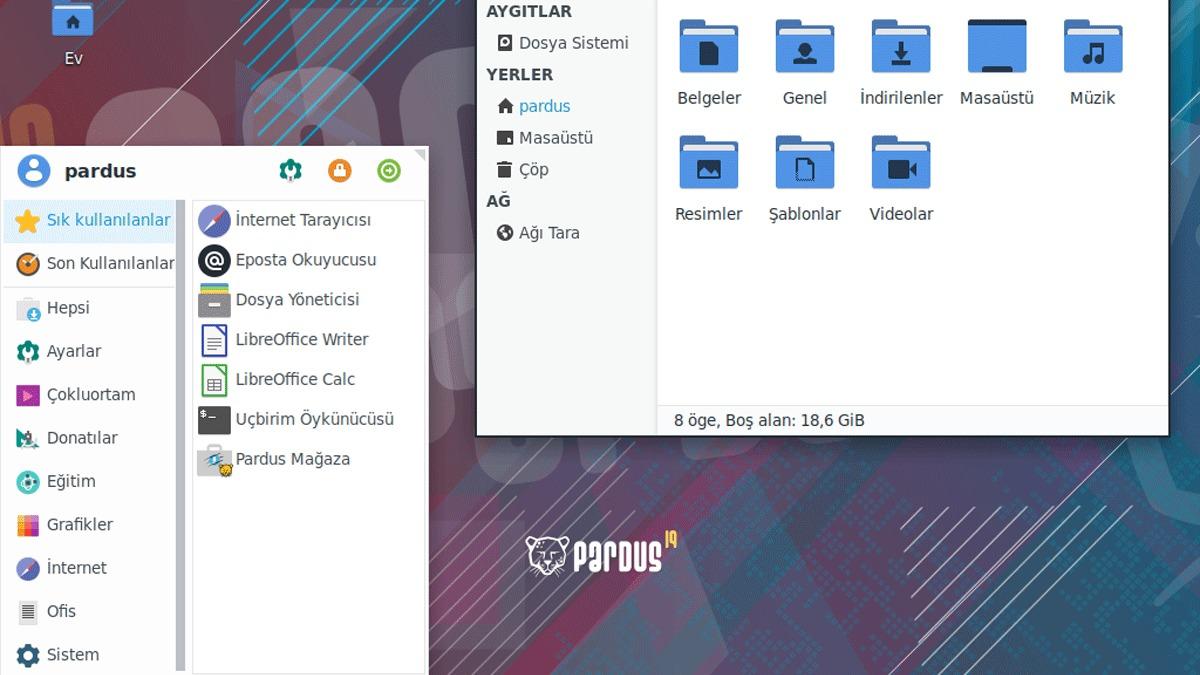Open settings from the menu header icon
This screenshot has height=675, width=1200.
click(290, 171)
